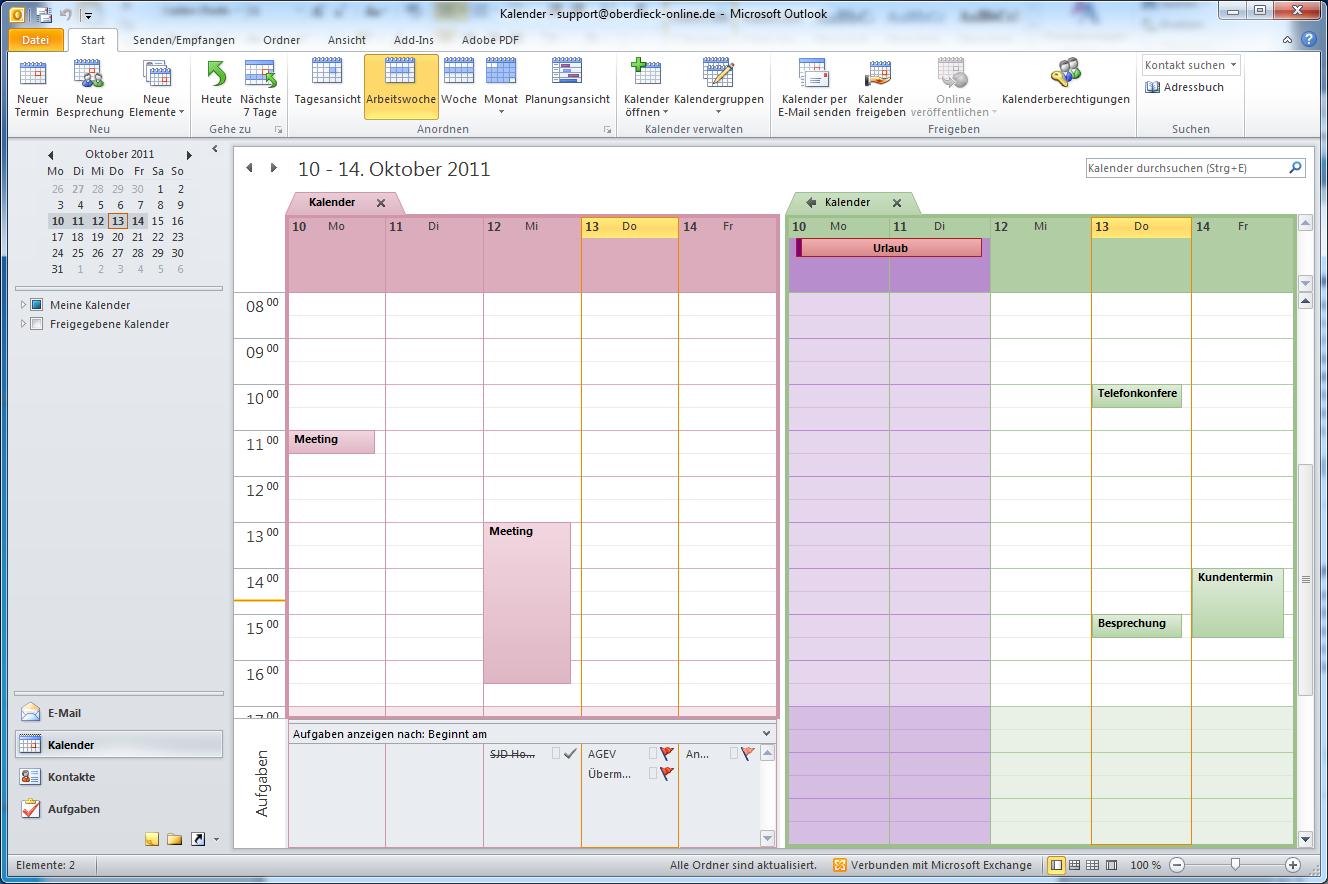This screenshot has height=884, width=1328.
Task: Go to next week arrow beside date heading
Action: pyautogui.click(x=273, y=168)
